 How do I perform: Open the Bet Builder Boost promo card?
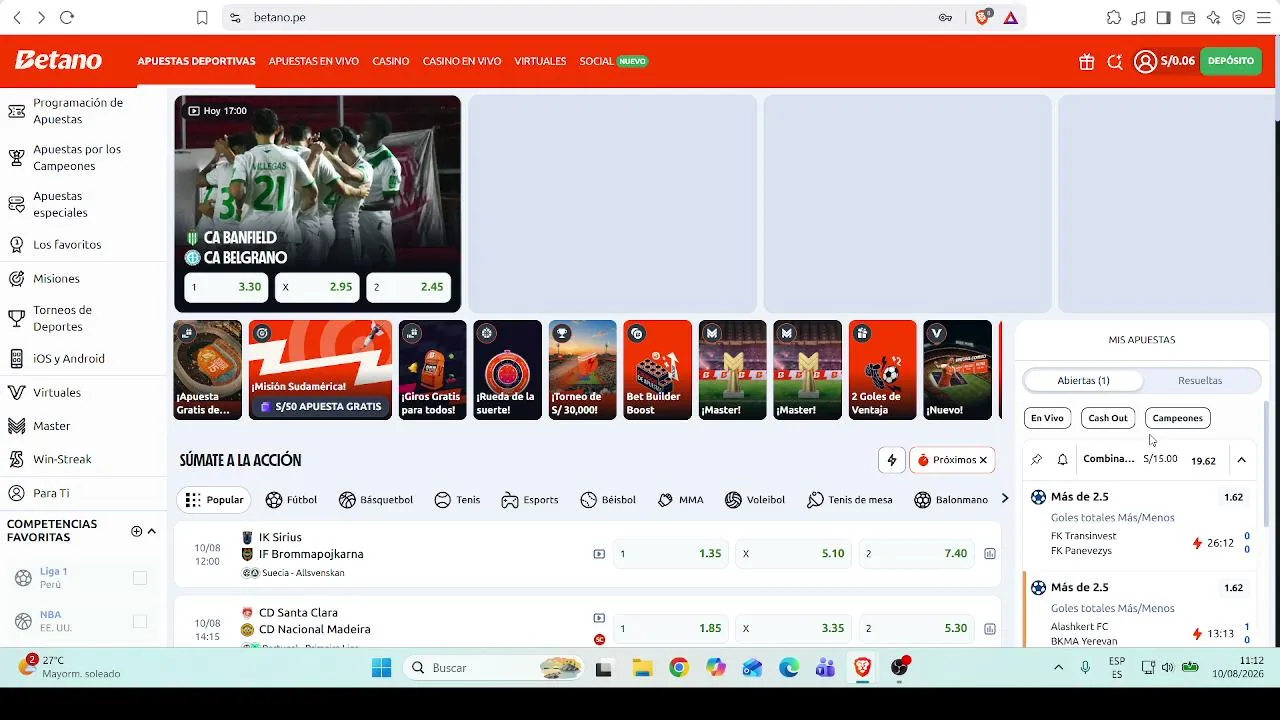point(658,370)
